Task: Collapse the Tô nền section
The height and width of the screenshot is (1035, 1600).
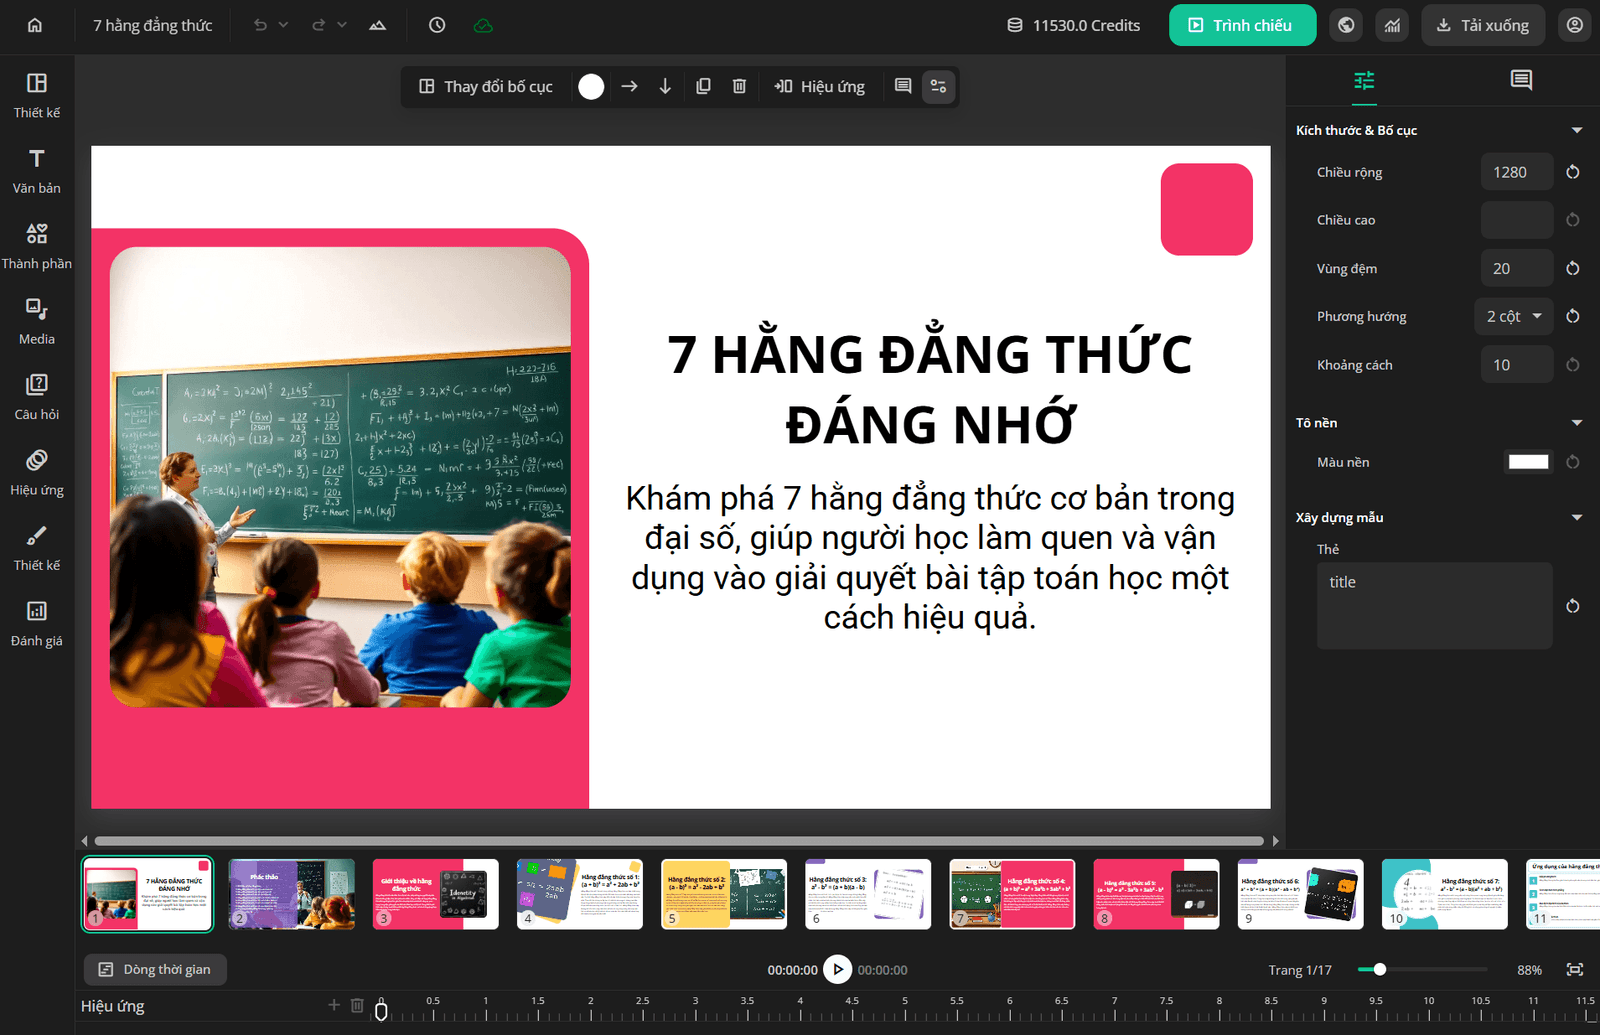Action: [x=1577, y=423]
